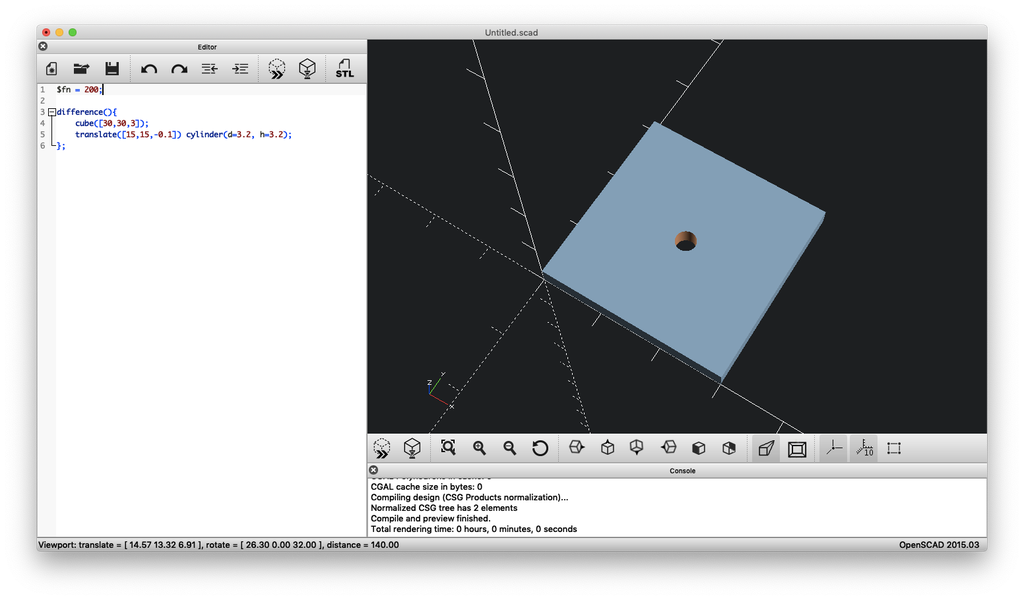
Task: Toggle the coordinate axes display
Action: pyautogui.click(x=833, y=448)
